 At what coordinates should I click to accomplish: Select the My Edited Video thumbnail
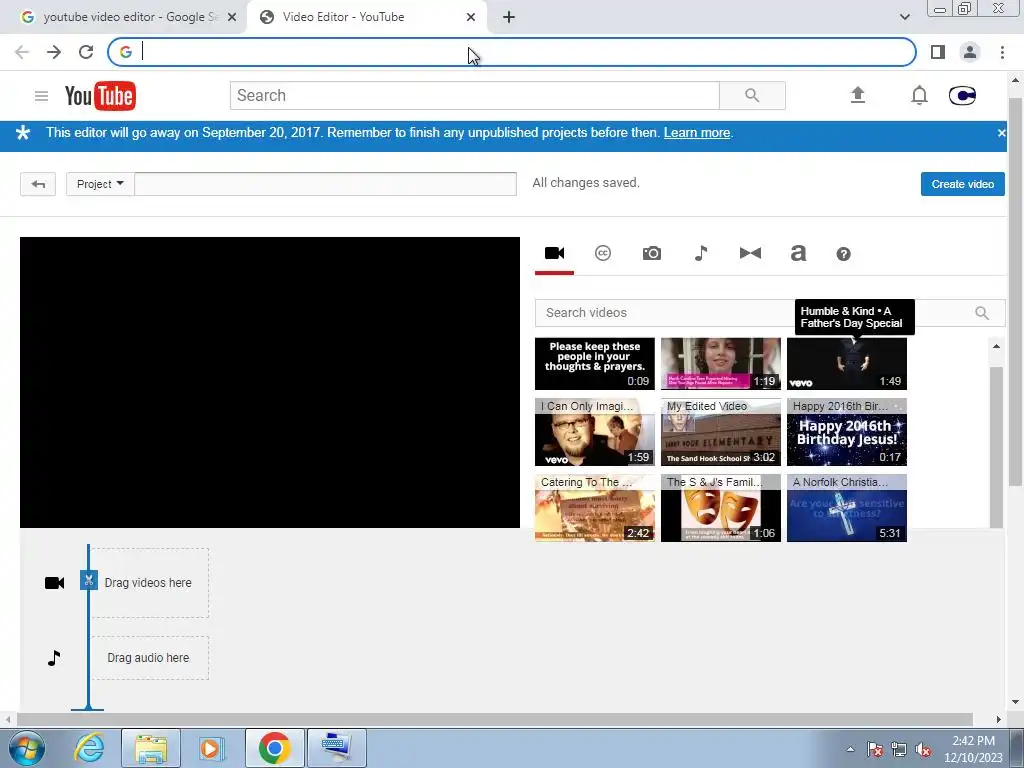[720, 432]
